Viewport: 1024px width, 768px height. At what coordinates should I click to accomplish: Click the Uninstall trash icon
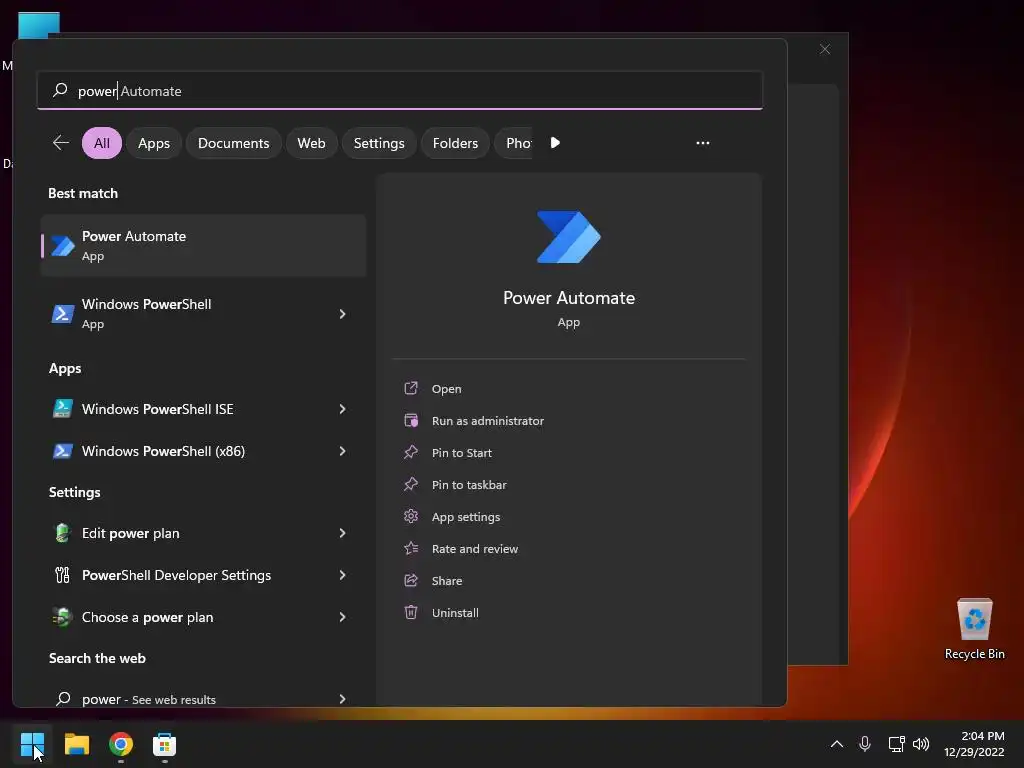[x=411, y=613]
